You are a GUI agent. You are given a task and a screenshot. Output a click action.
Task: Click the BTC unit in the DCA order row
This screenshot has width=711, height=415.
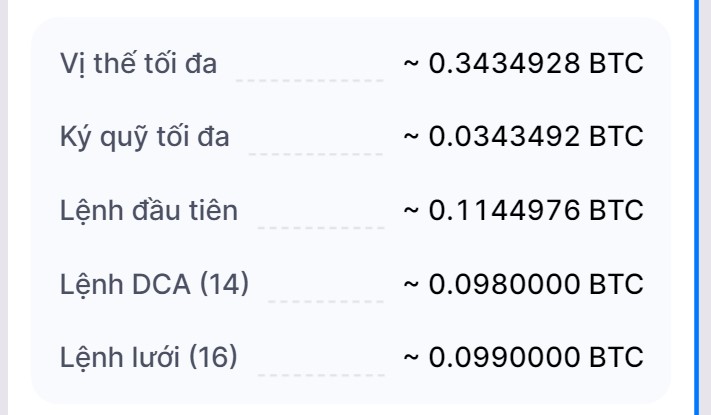tap(616, 283)
